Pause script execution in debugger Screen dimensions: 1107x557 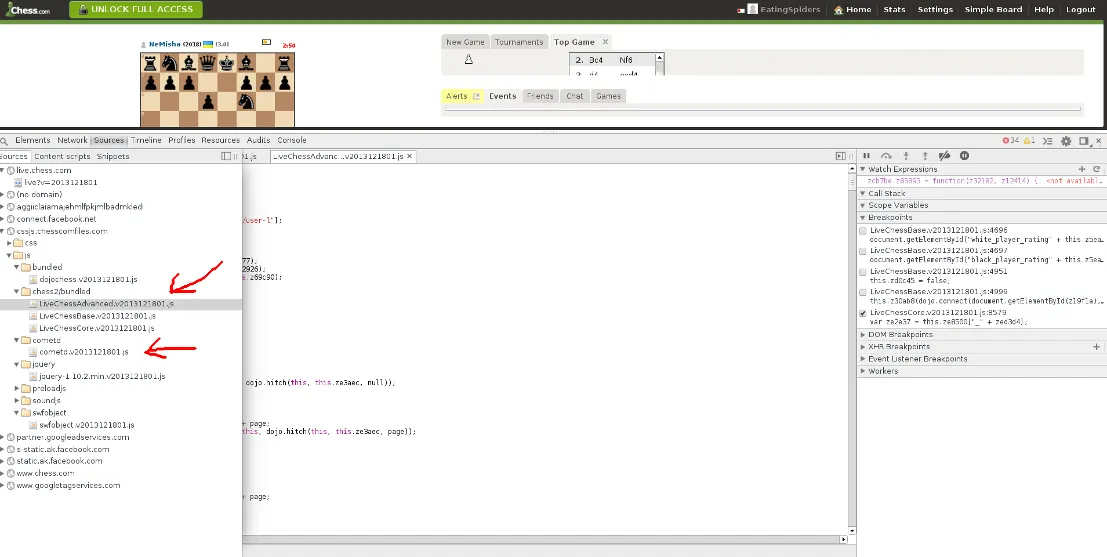click(x=867, y=156)
